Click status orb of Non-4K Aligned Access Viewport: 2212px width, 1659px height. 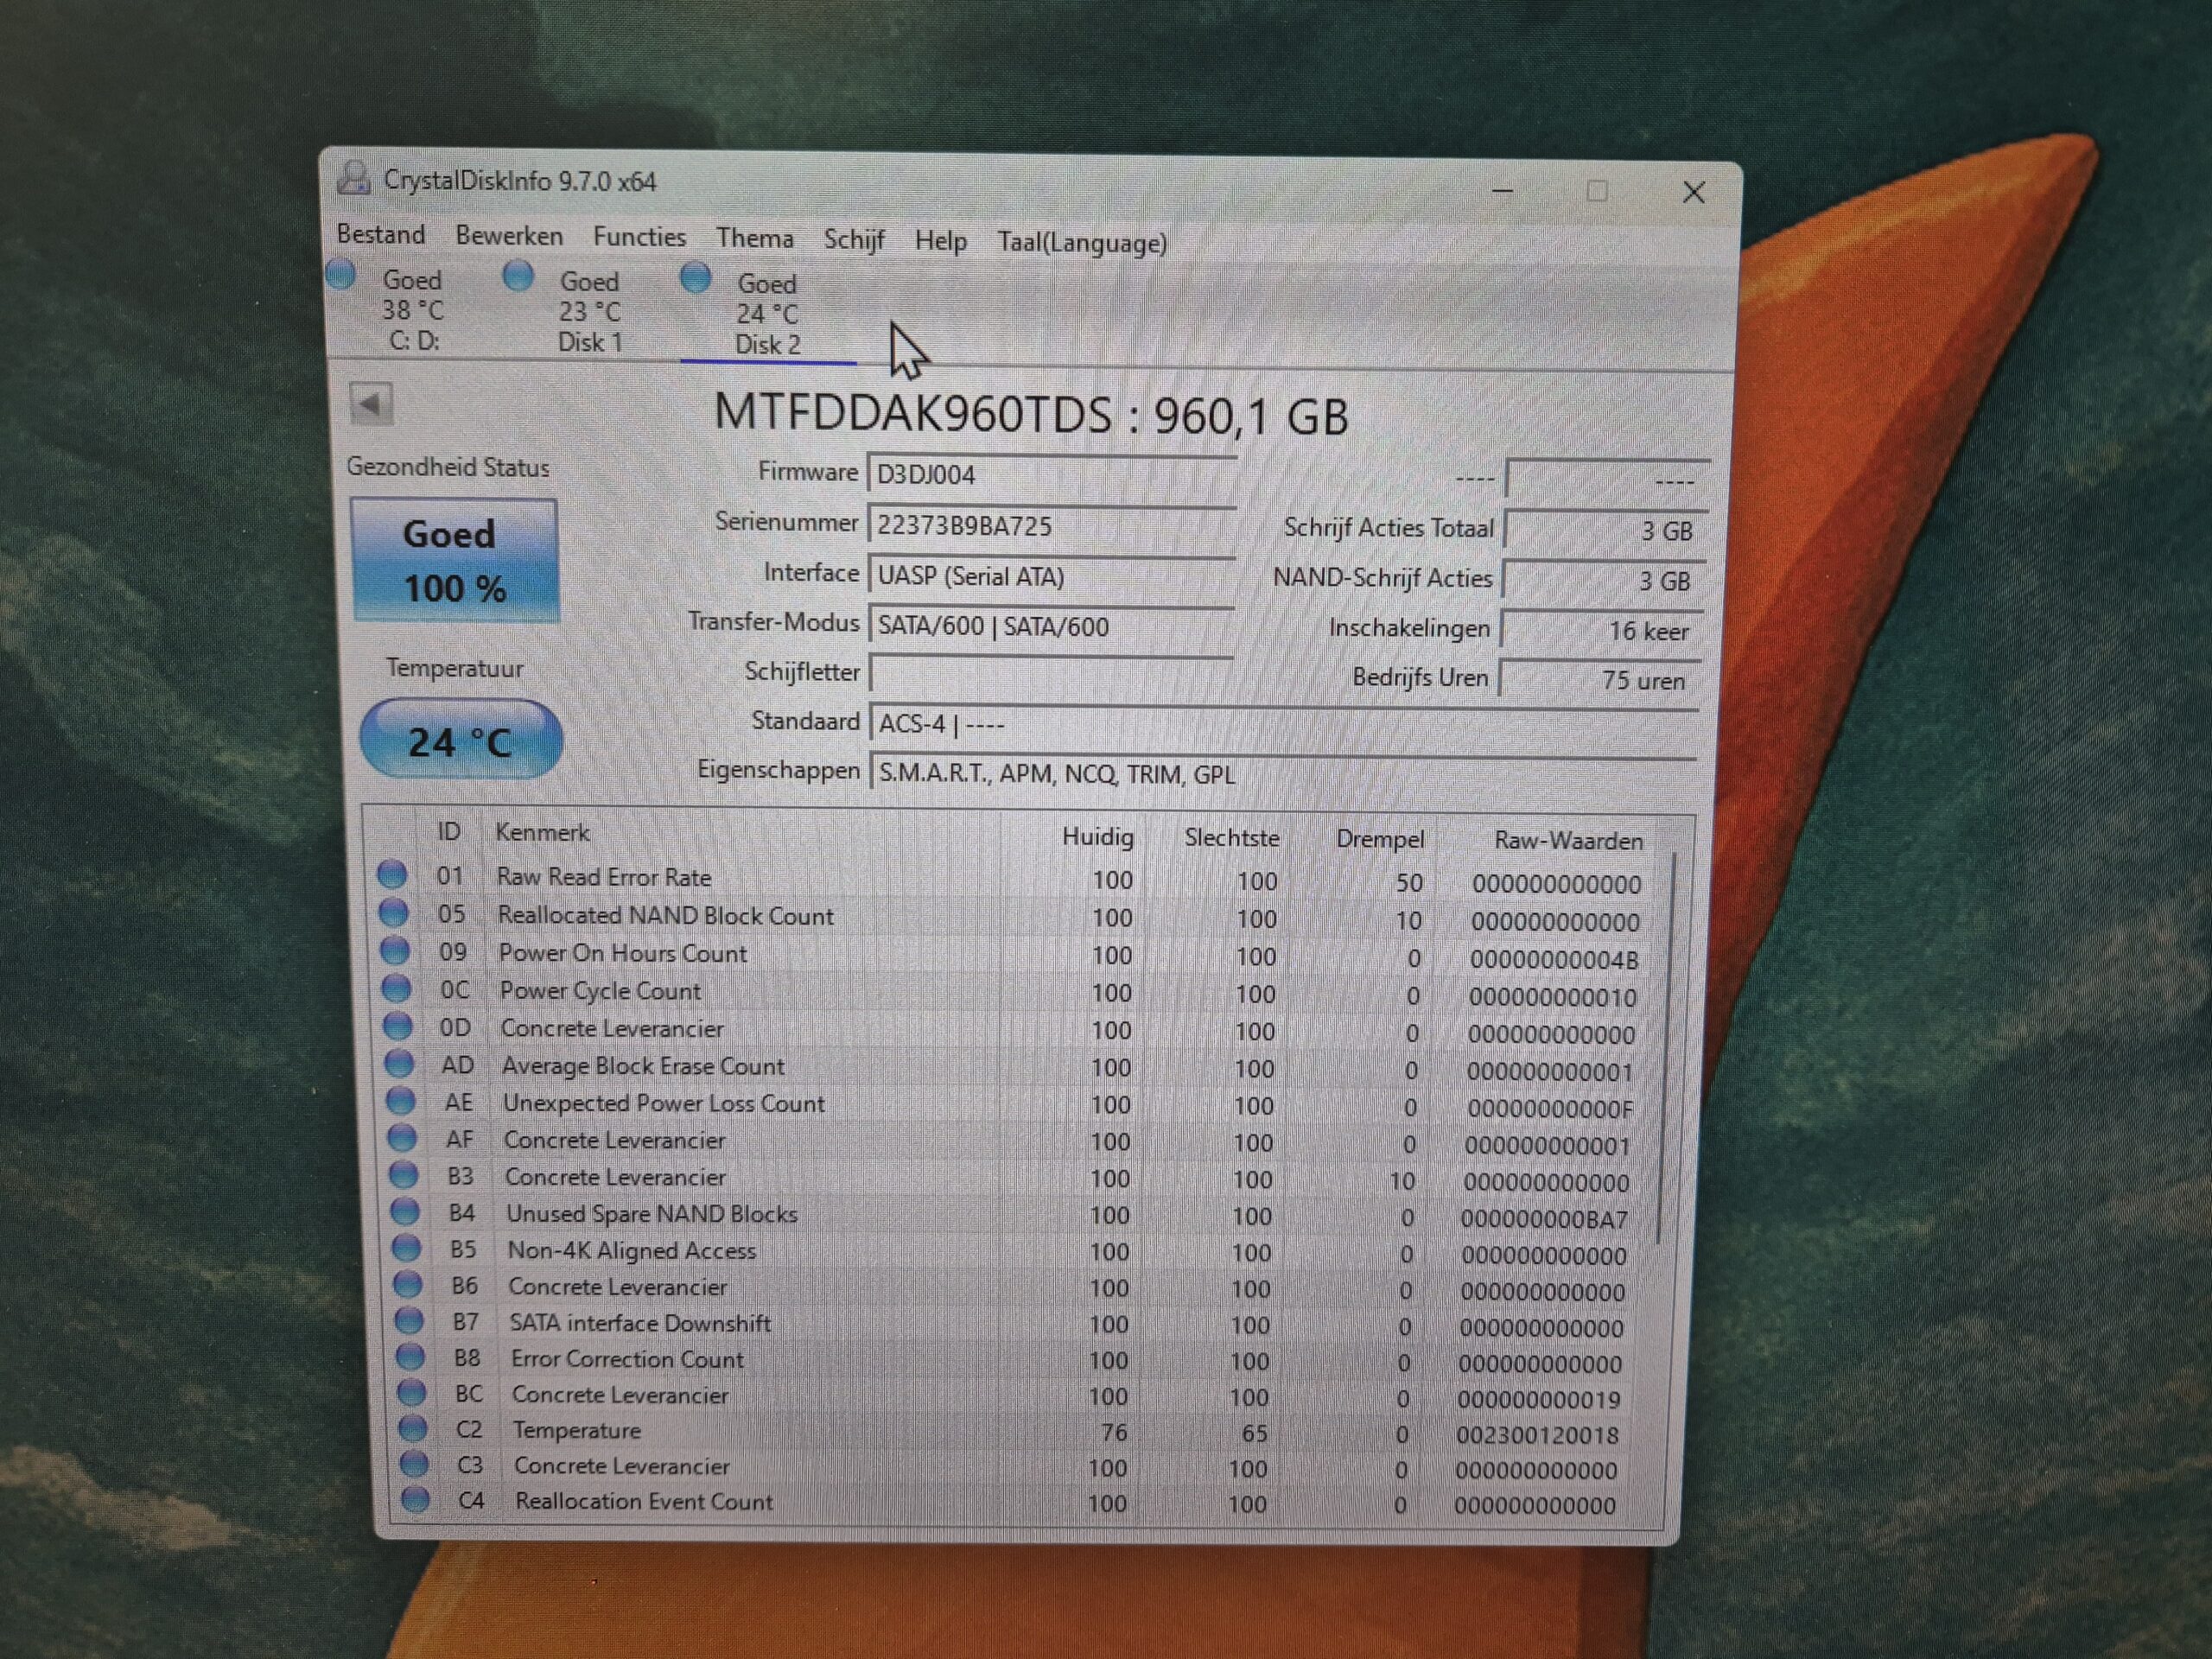point(406,1247)
